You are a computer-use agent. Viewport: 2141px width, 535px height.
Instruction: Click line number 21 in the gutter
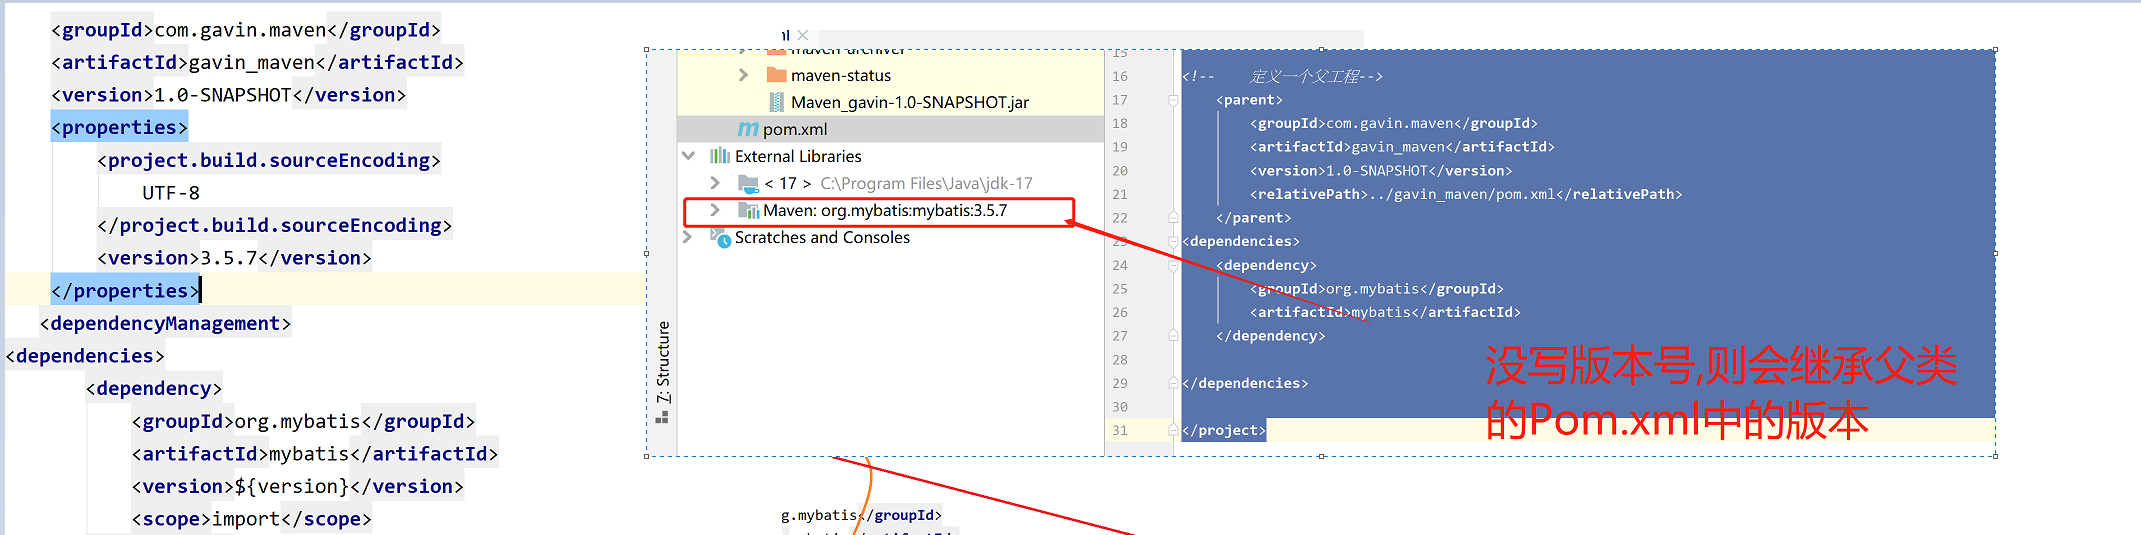[x=1120, y=195]
